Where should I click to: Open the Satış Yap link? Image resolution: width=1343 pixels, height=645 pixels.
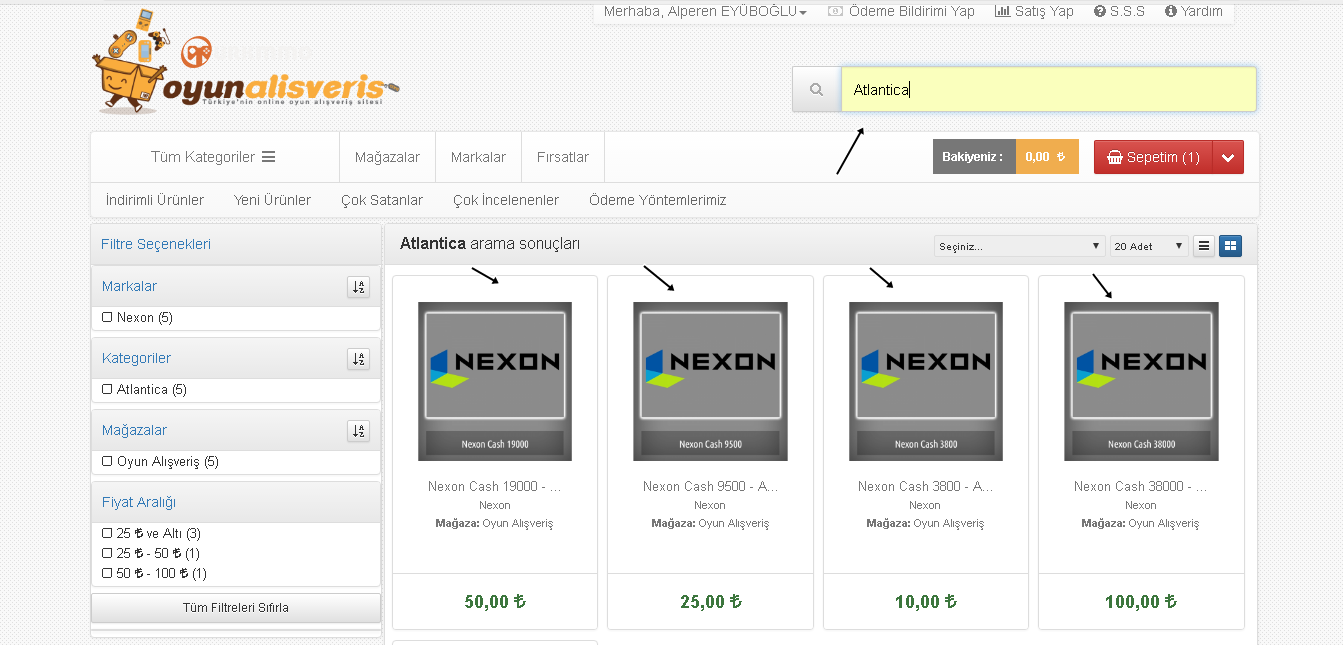pyautogui.click(x=1034, y=11)
